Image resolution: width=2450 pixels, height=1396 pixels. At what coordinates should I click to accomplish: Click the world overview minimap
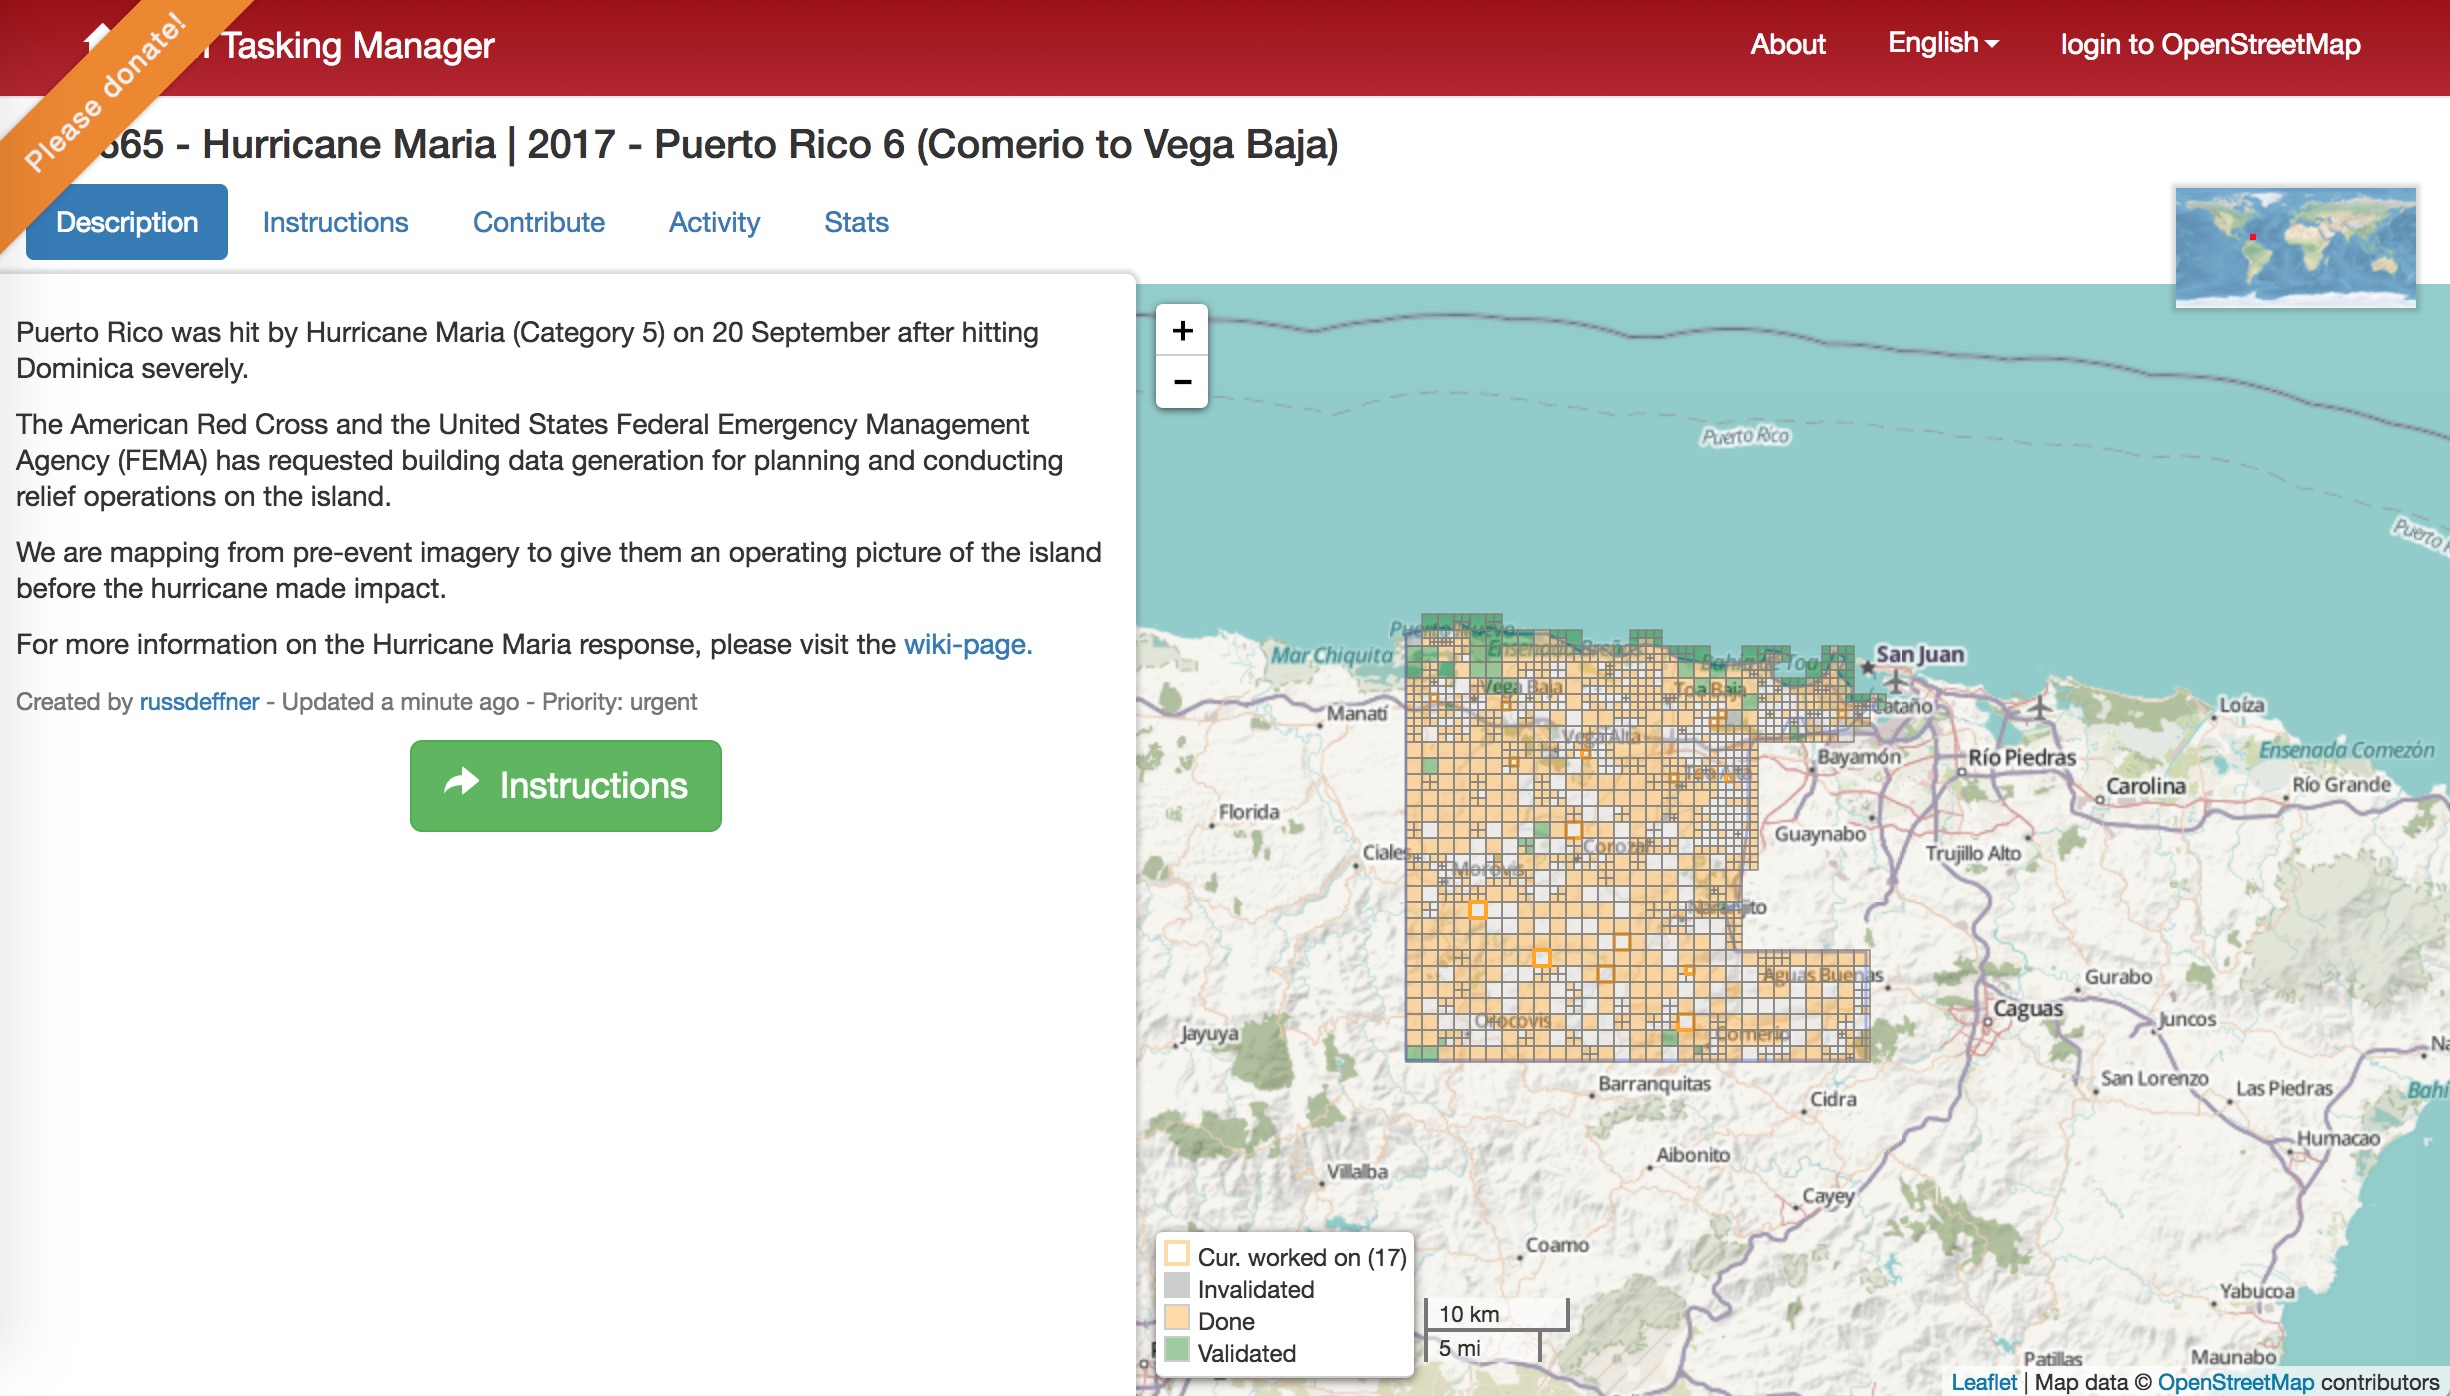coord(2294,246)
